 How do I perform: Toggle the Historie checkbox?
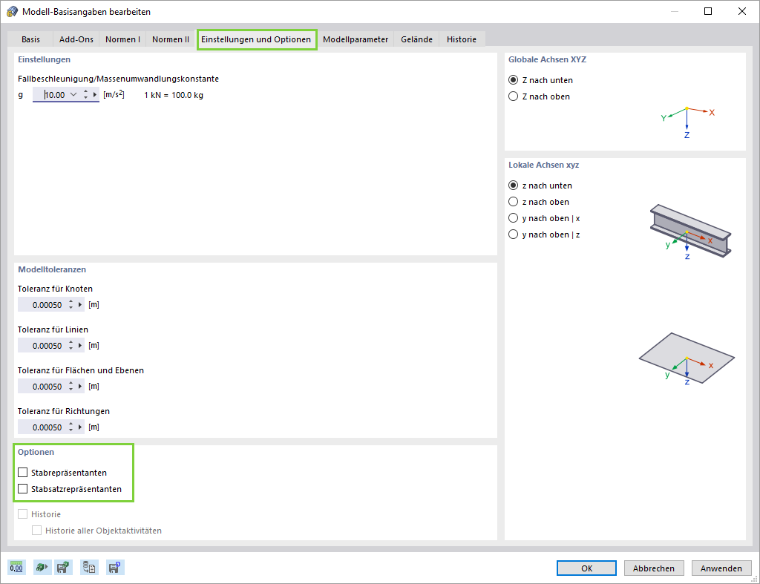pos(23,514)
